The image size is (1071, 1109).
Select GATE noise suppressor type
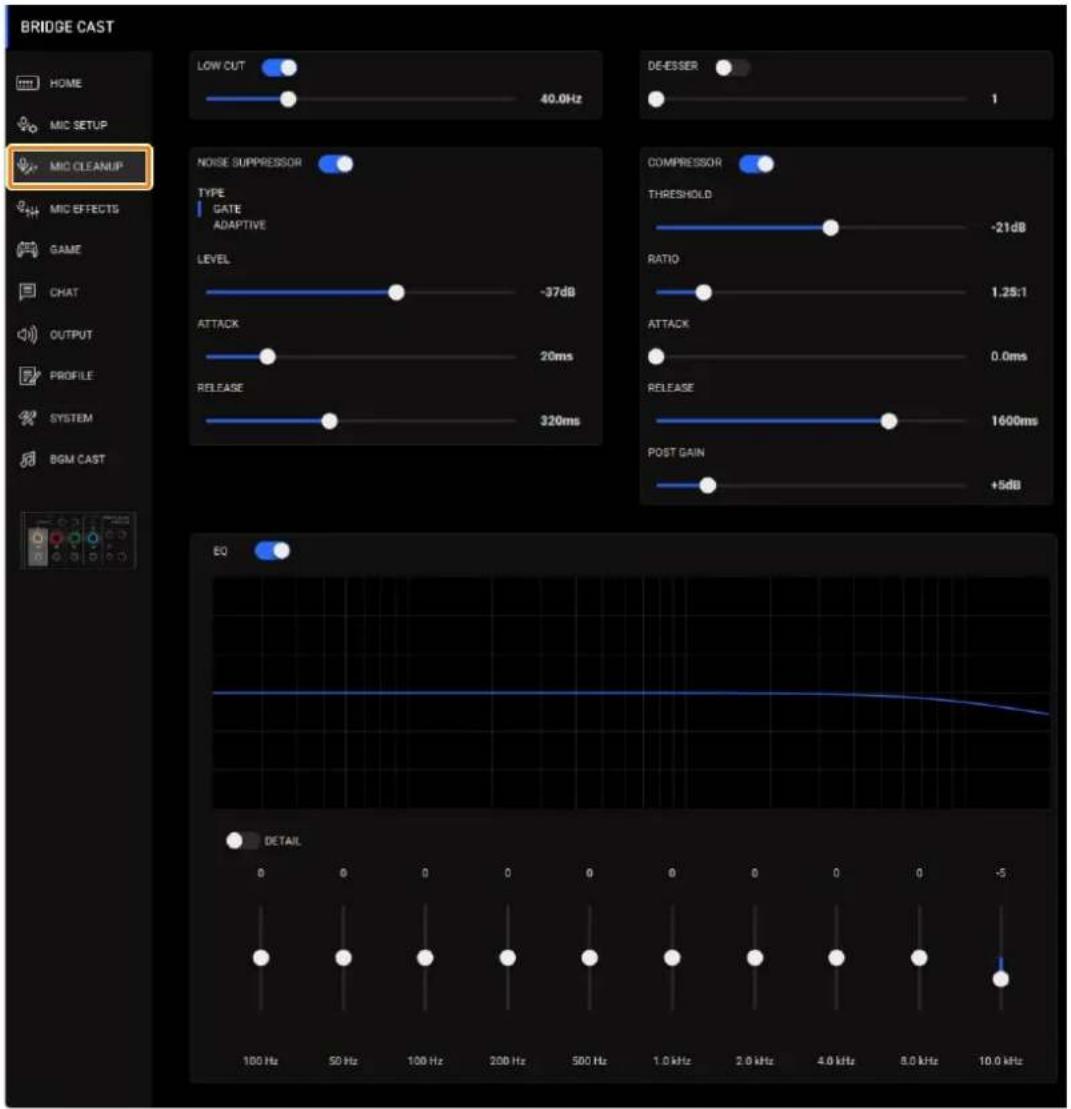227,209
